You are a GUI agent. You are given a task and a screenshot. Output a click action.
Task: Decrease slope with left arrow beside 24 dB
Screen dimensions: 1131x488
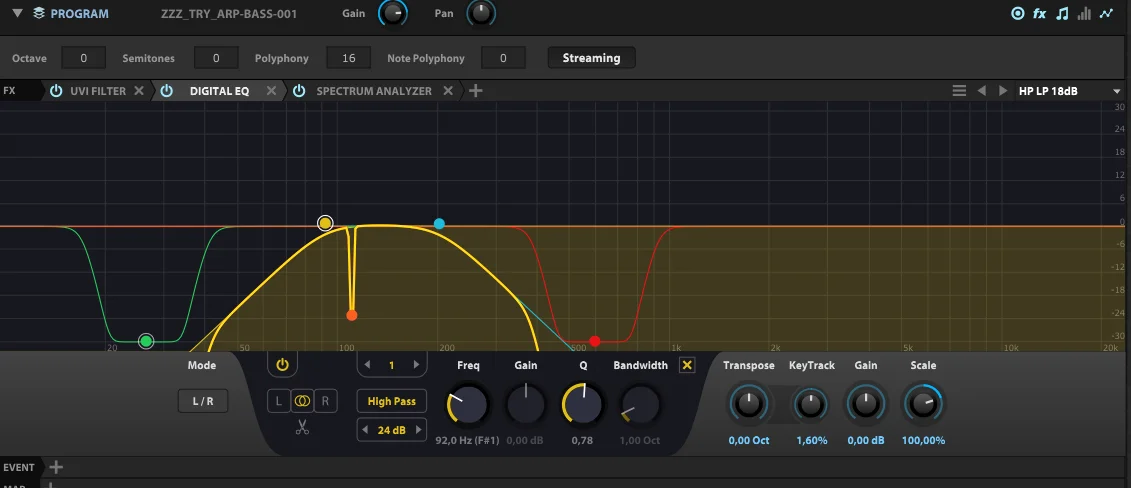tap(366, 430)
